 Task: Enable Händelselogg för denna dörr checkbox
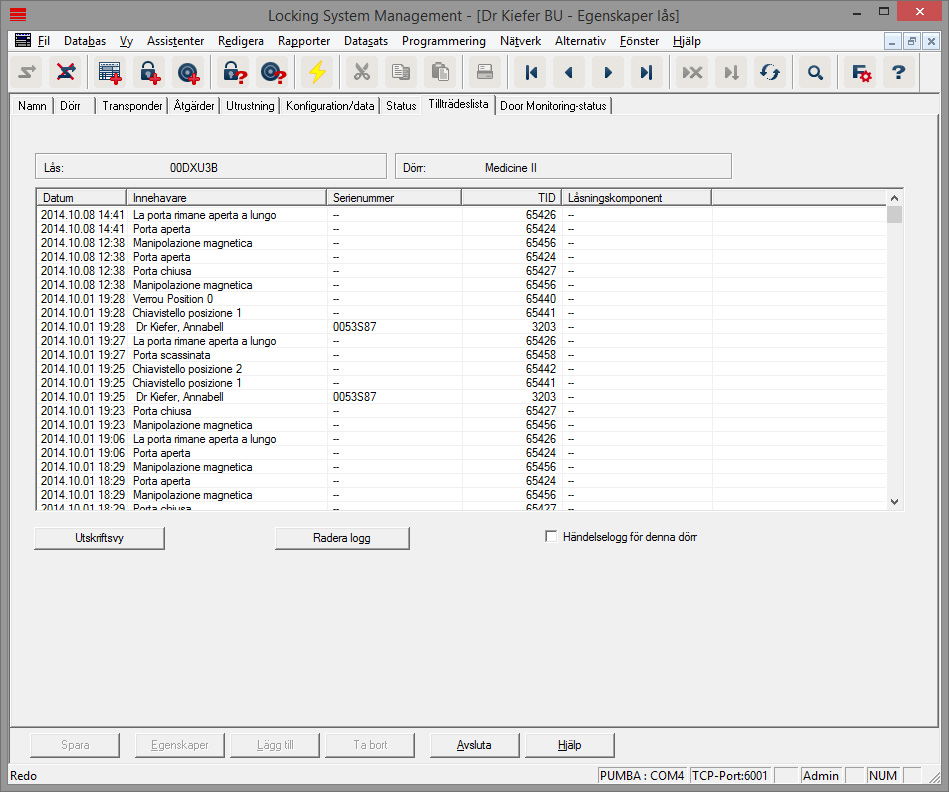coord(551,537)
